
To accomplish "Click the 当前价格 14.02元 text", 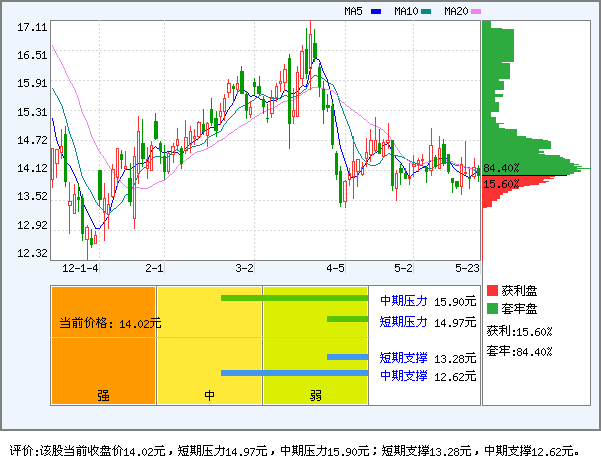I will [x=109, y=323].
